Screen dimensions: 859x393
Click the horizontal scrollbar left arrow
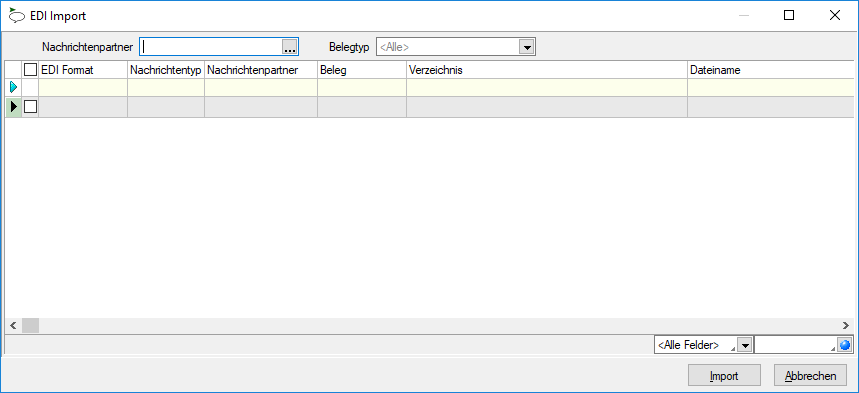[x=13, y=326]
